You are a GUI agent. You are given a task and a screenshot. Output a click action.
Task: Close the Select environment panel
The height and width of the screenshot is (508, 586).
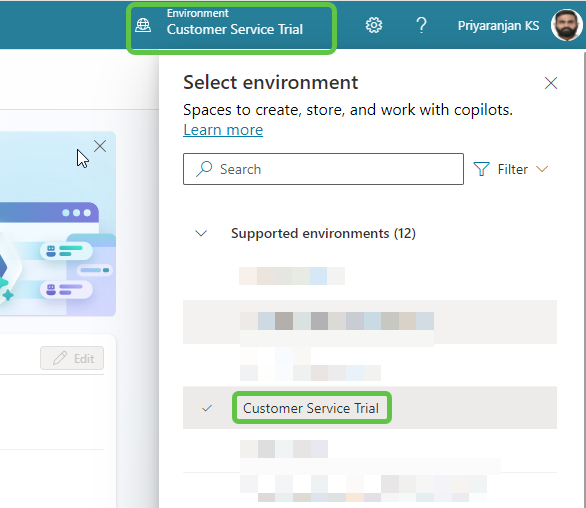pyautogui.click(x=550, y=83)
